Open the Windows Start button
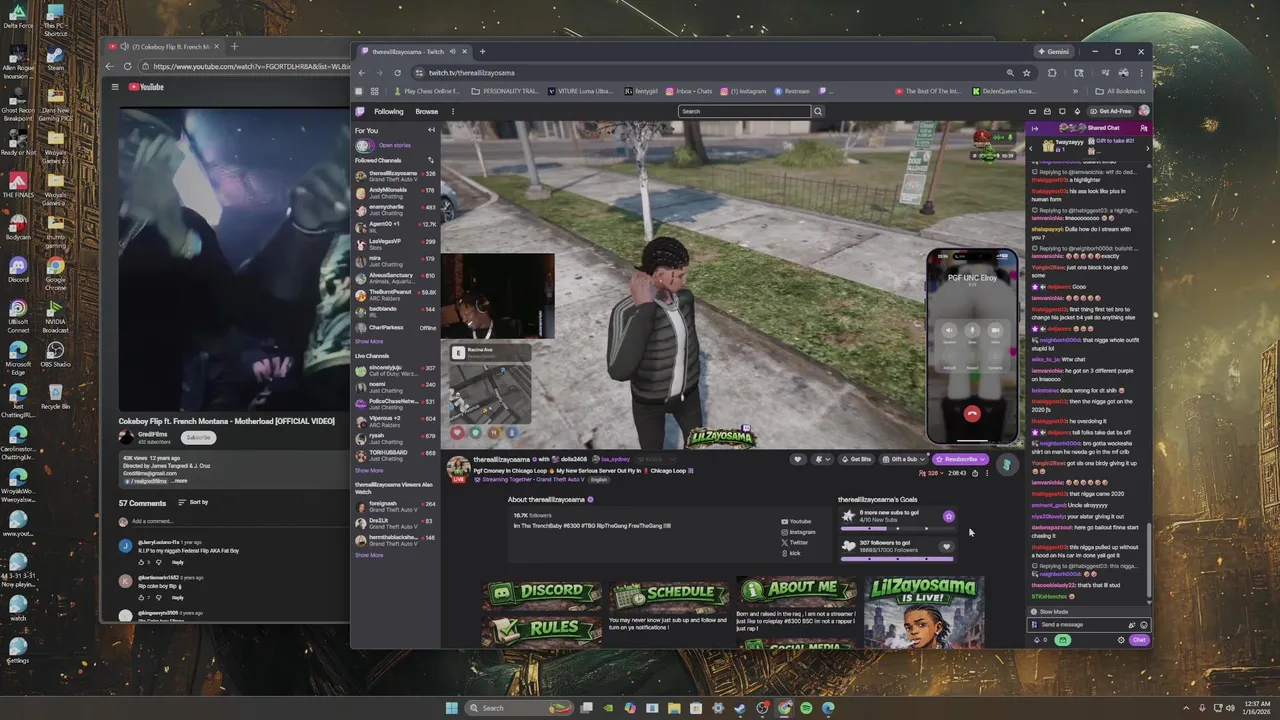This screenshot has width=1280, height=720. (451, 708)
